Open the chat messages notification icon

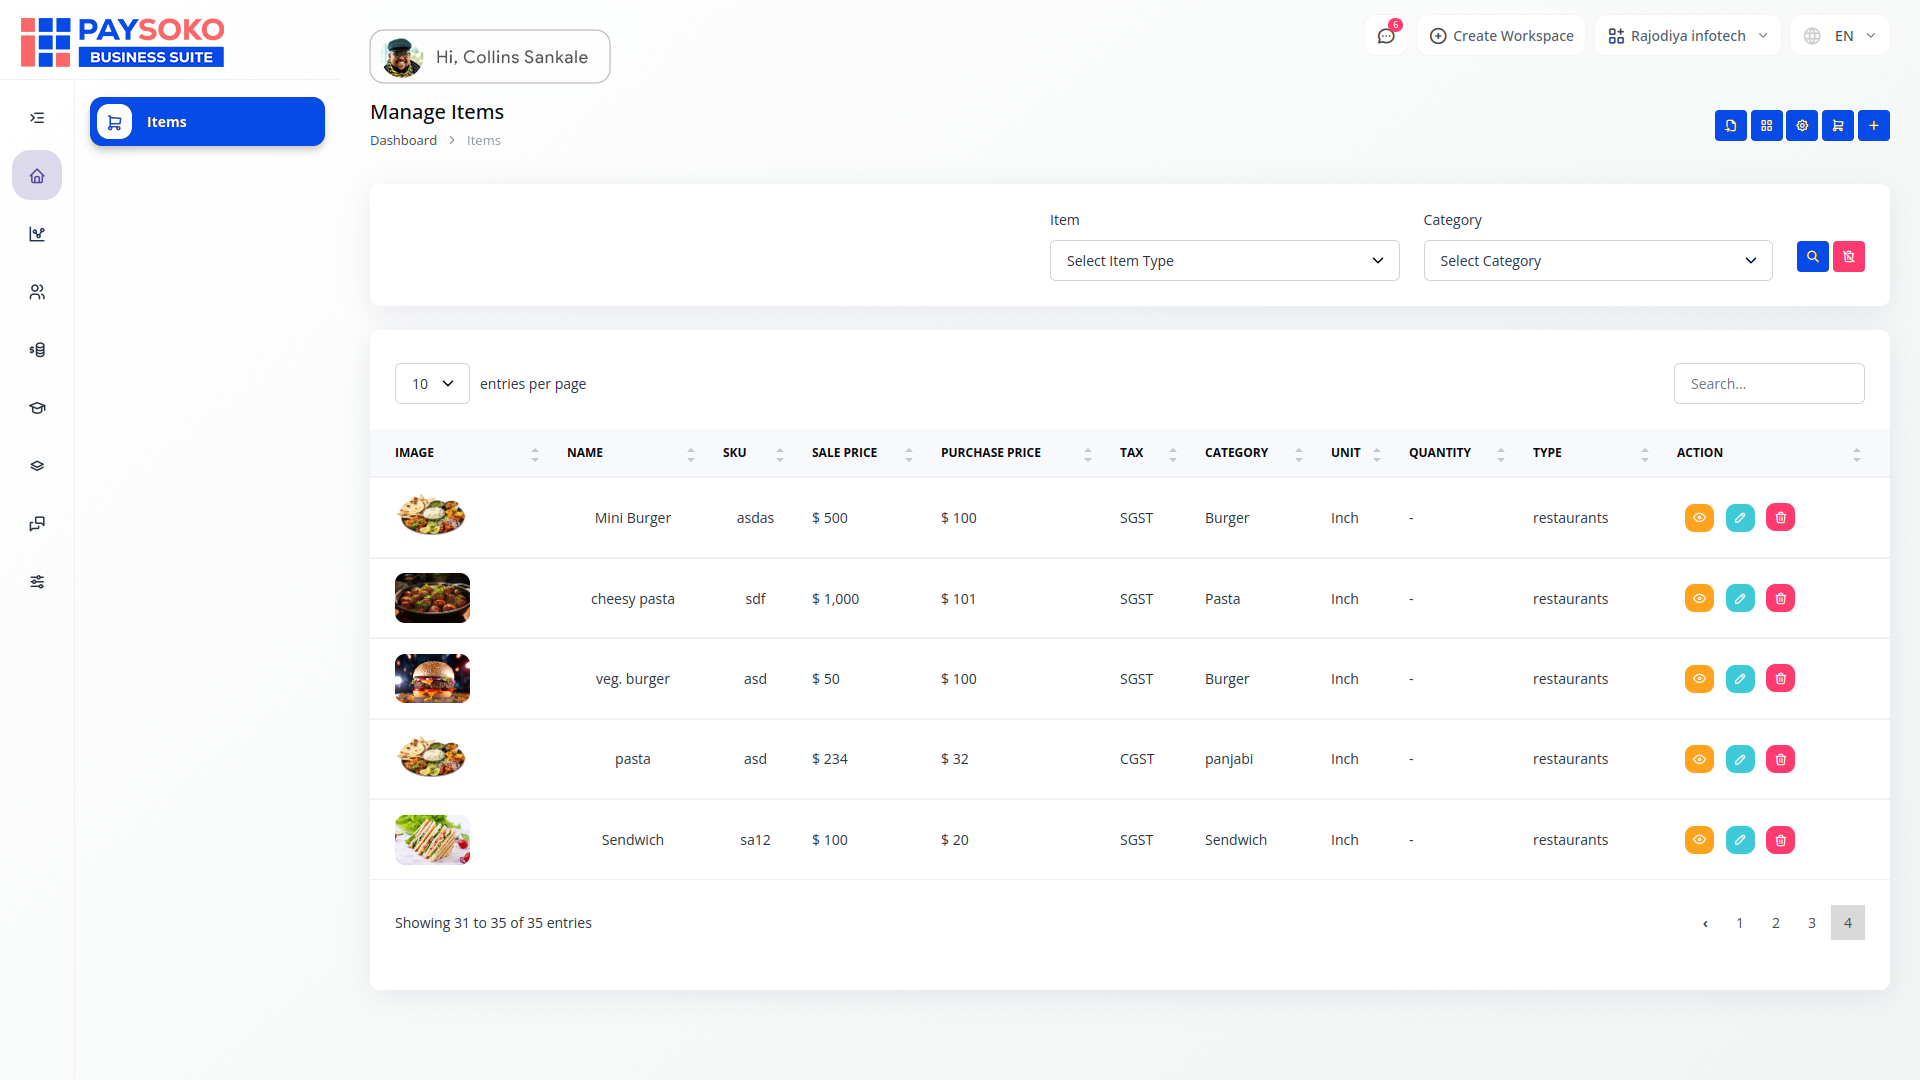point(1386,36)
